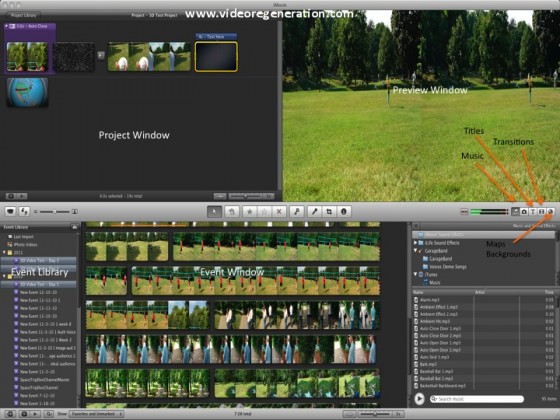Click the edit tool beside the arrow tool
The image size is (560, 420).
231,211
